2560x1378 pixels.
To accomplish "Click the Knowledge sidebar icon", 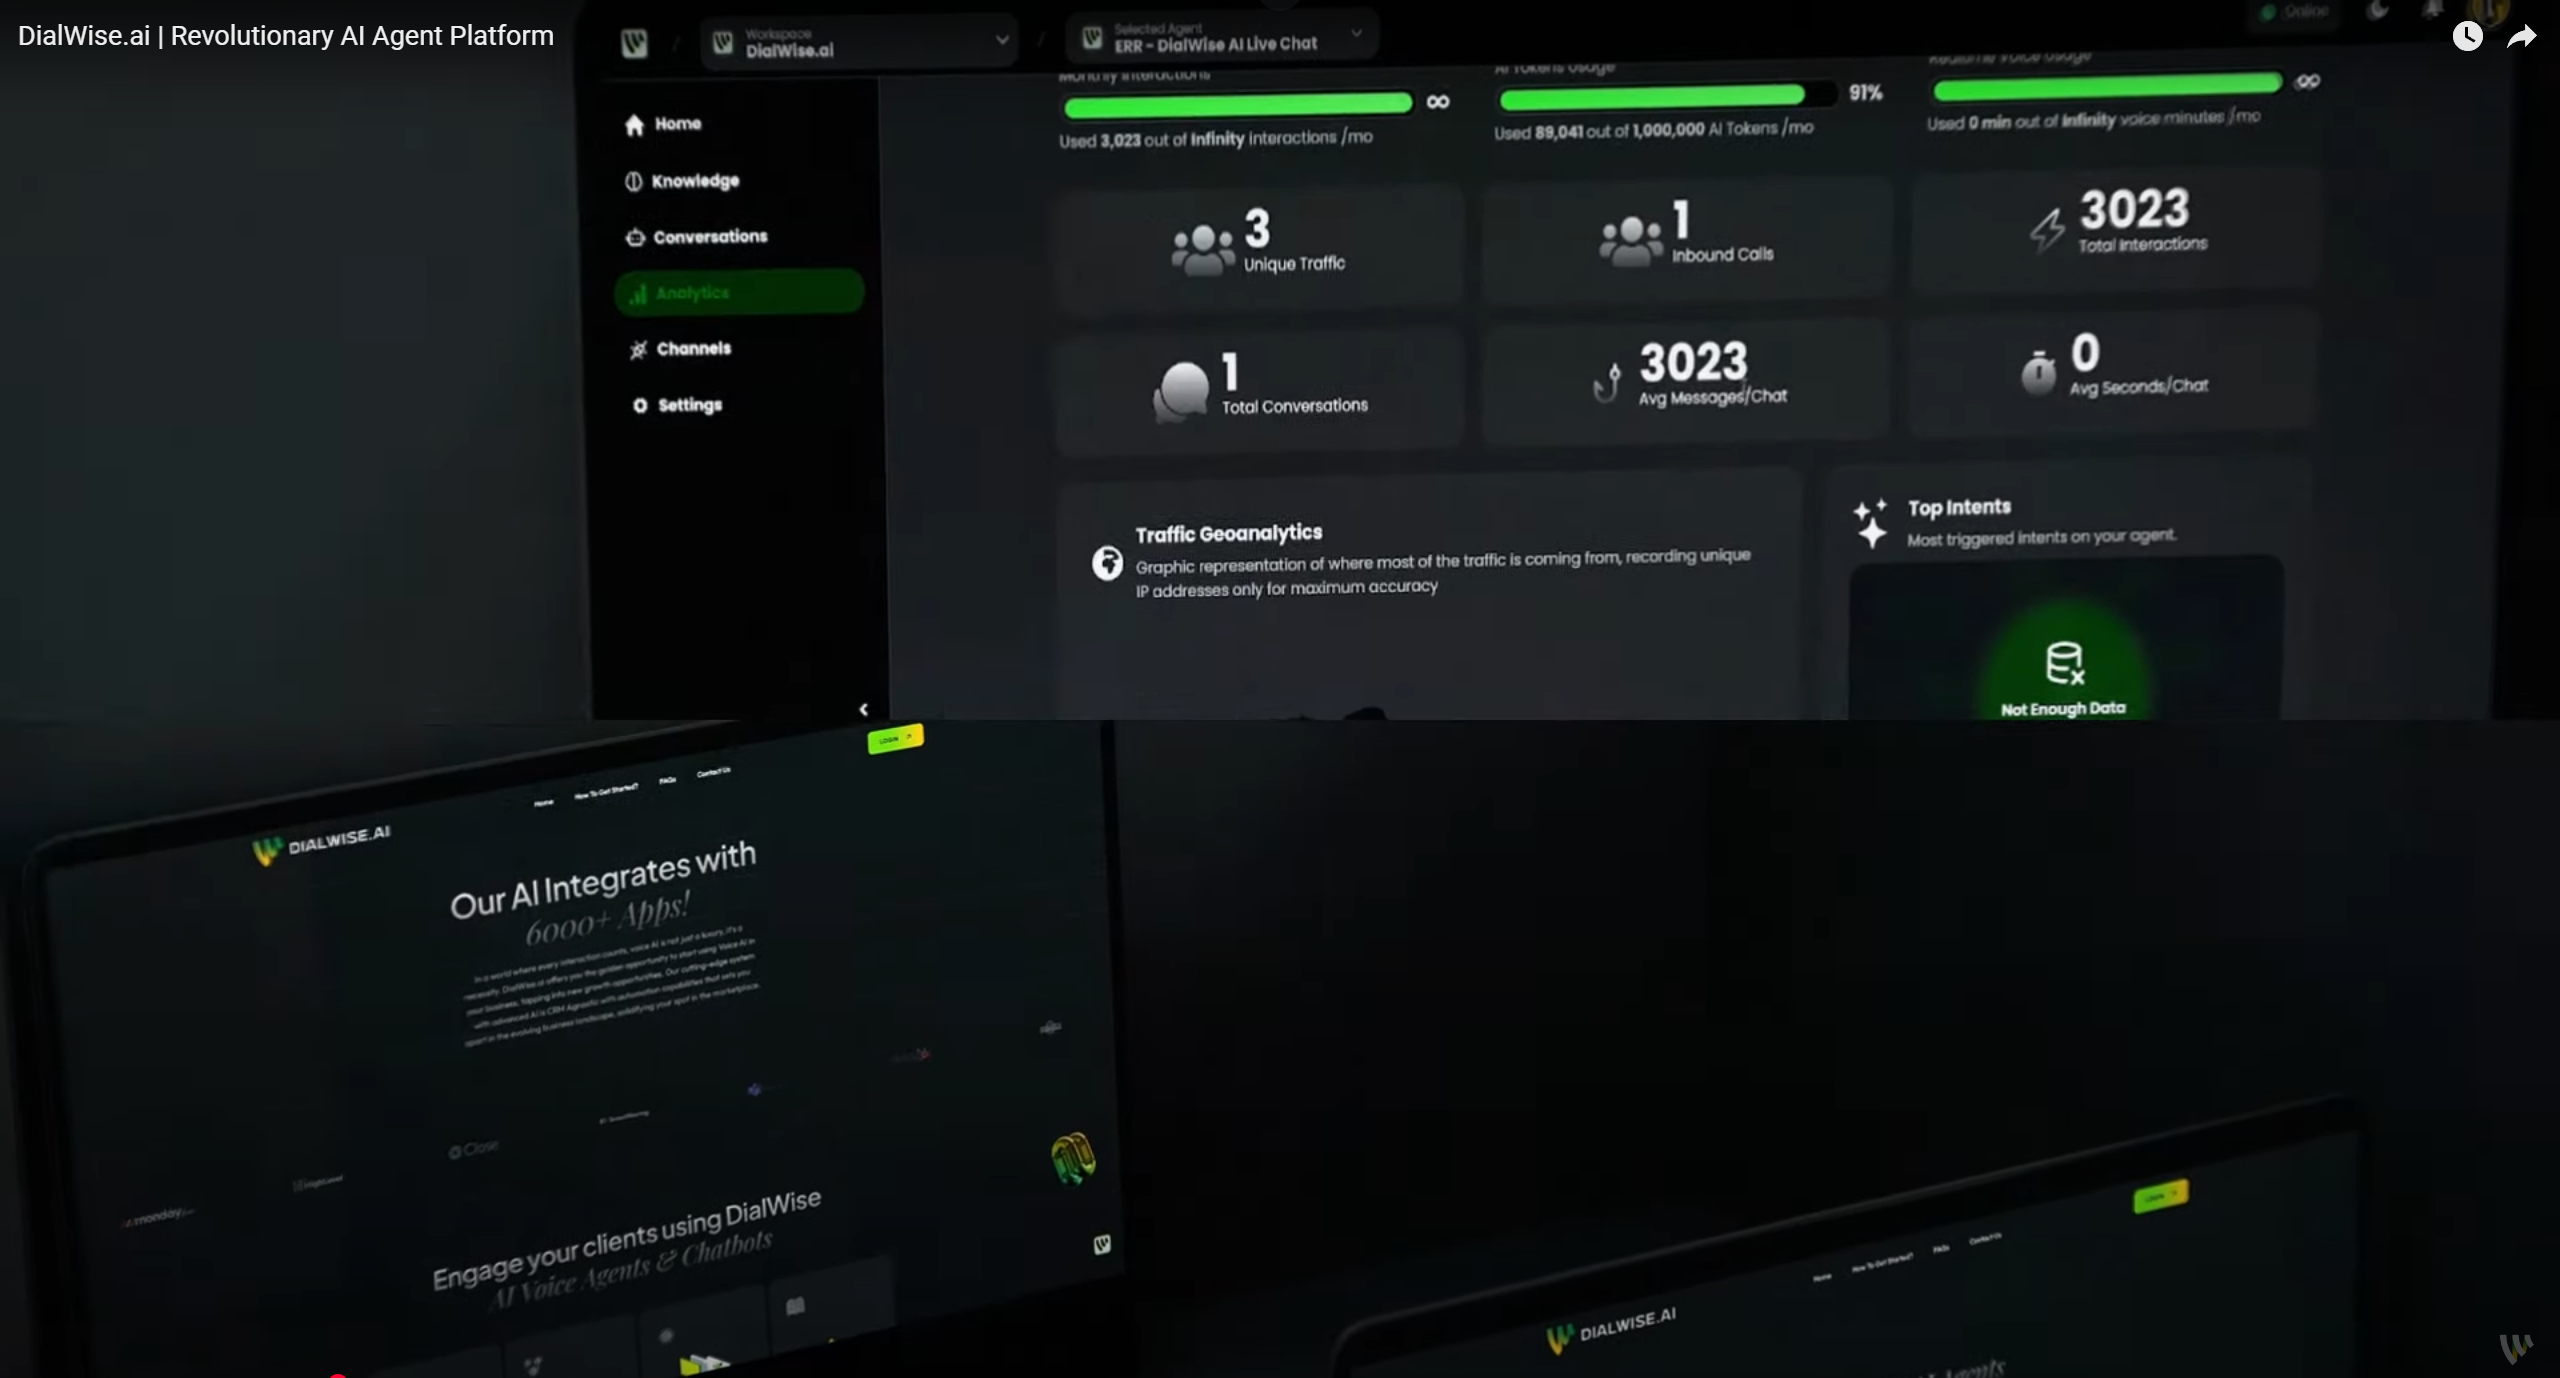I will point(633,181).
